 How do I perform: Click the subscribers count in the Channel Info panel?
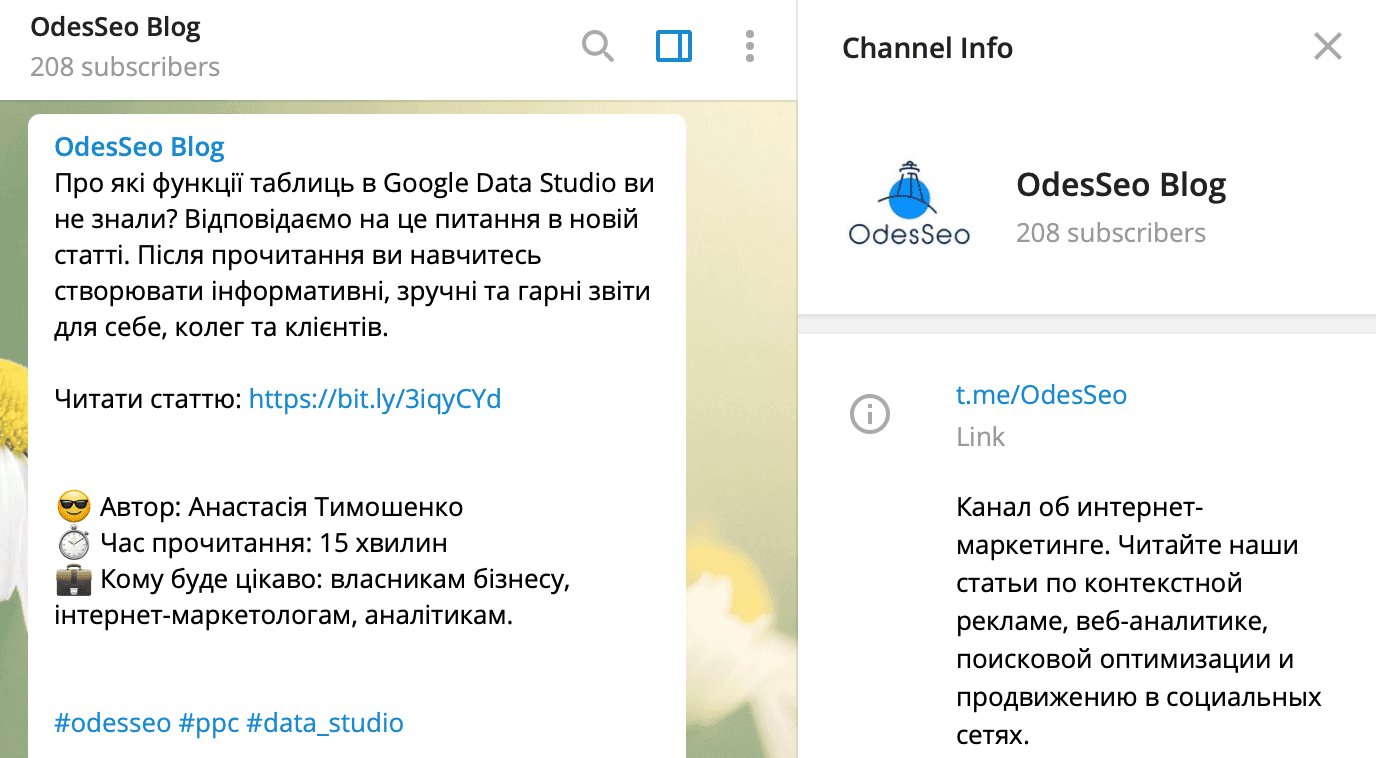coord(1111,231)
